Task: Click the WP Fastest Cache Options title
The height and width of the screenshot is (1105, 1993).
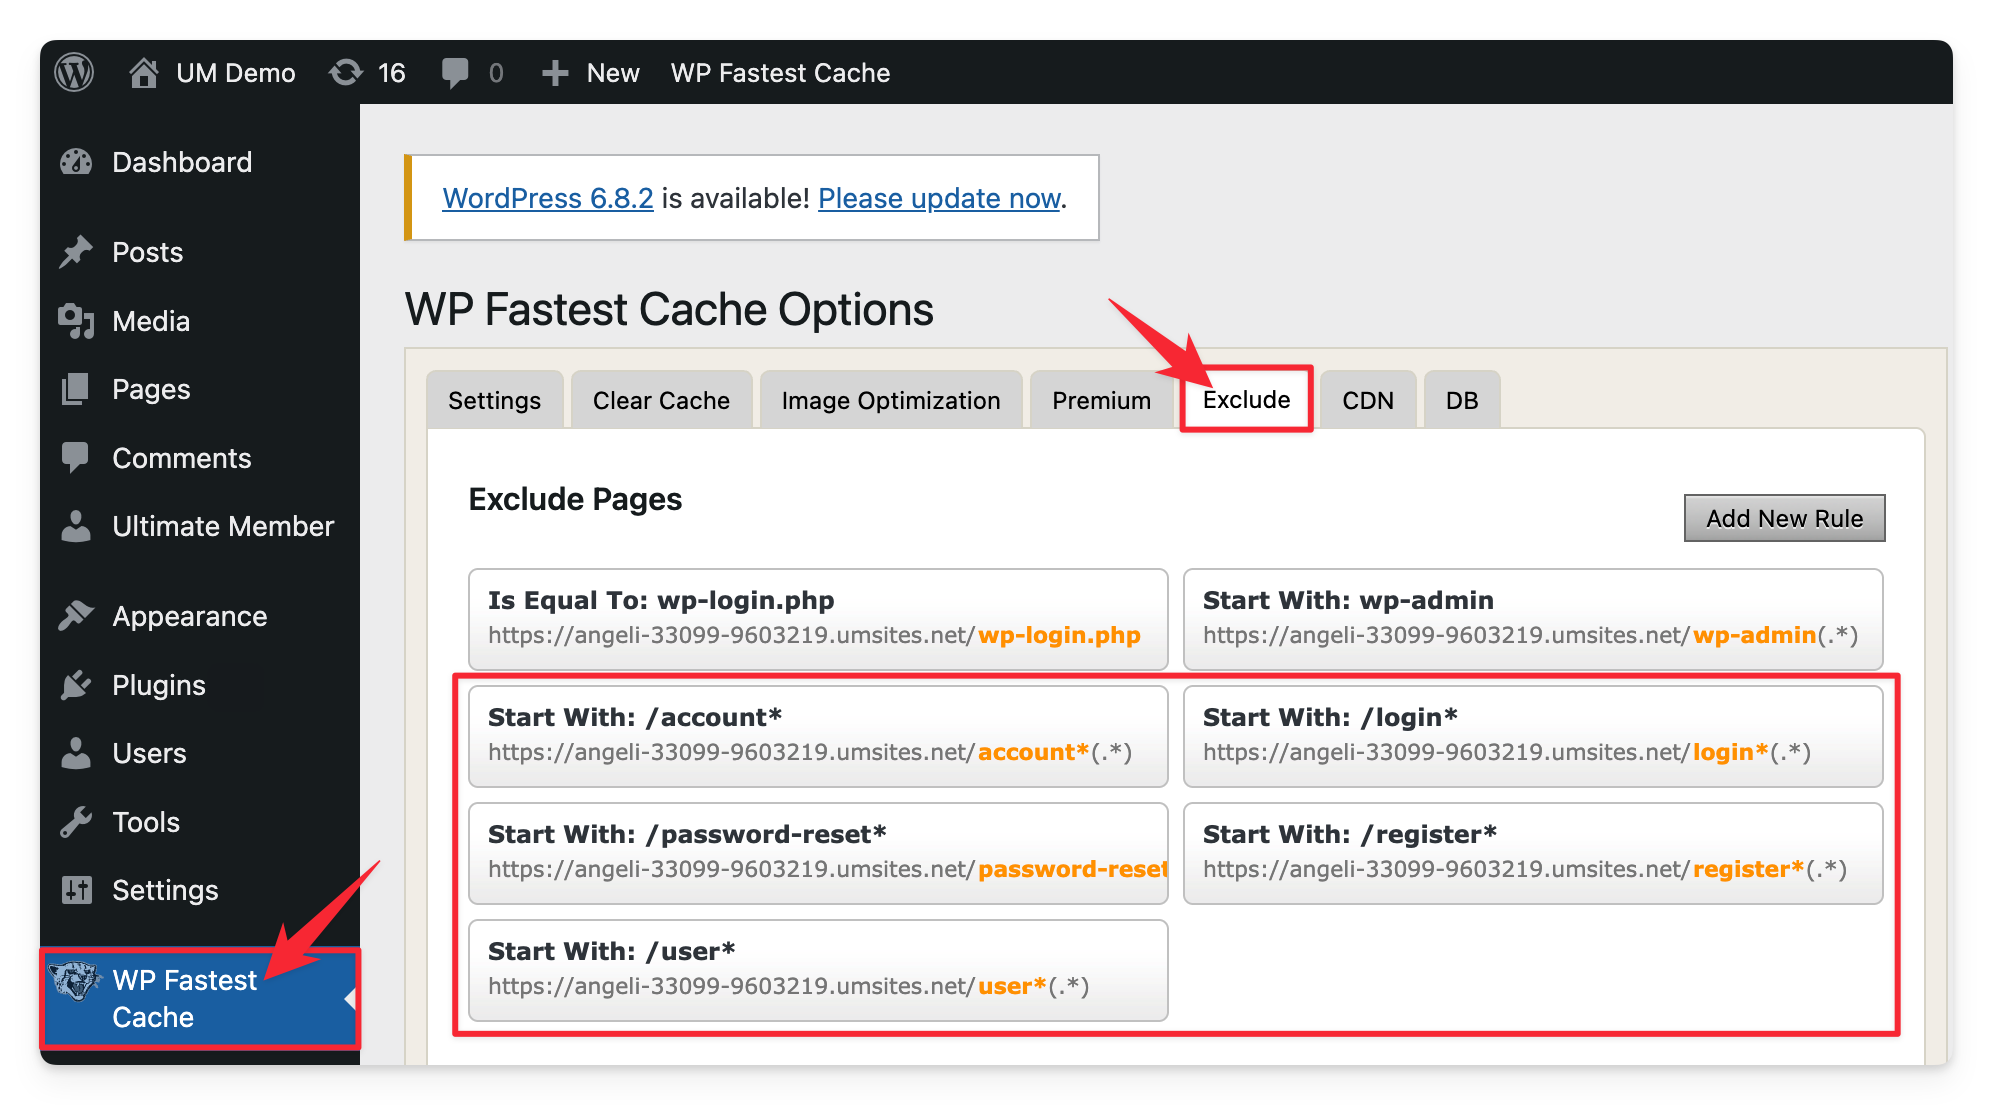Action: pyautogui.click(x=669, y=310)
